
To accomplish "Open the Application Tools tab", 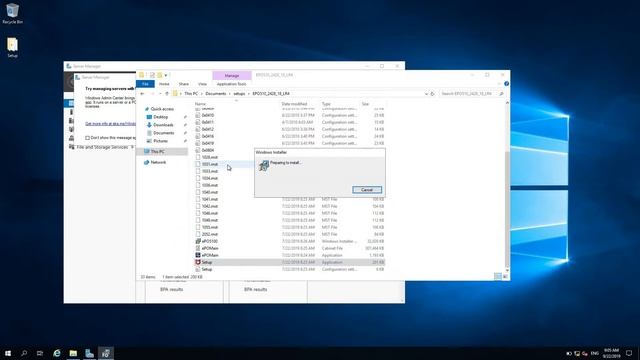I will [231, 84].
